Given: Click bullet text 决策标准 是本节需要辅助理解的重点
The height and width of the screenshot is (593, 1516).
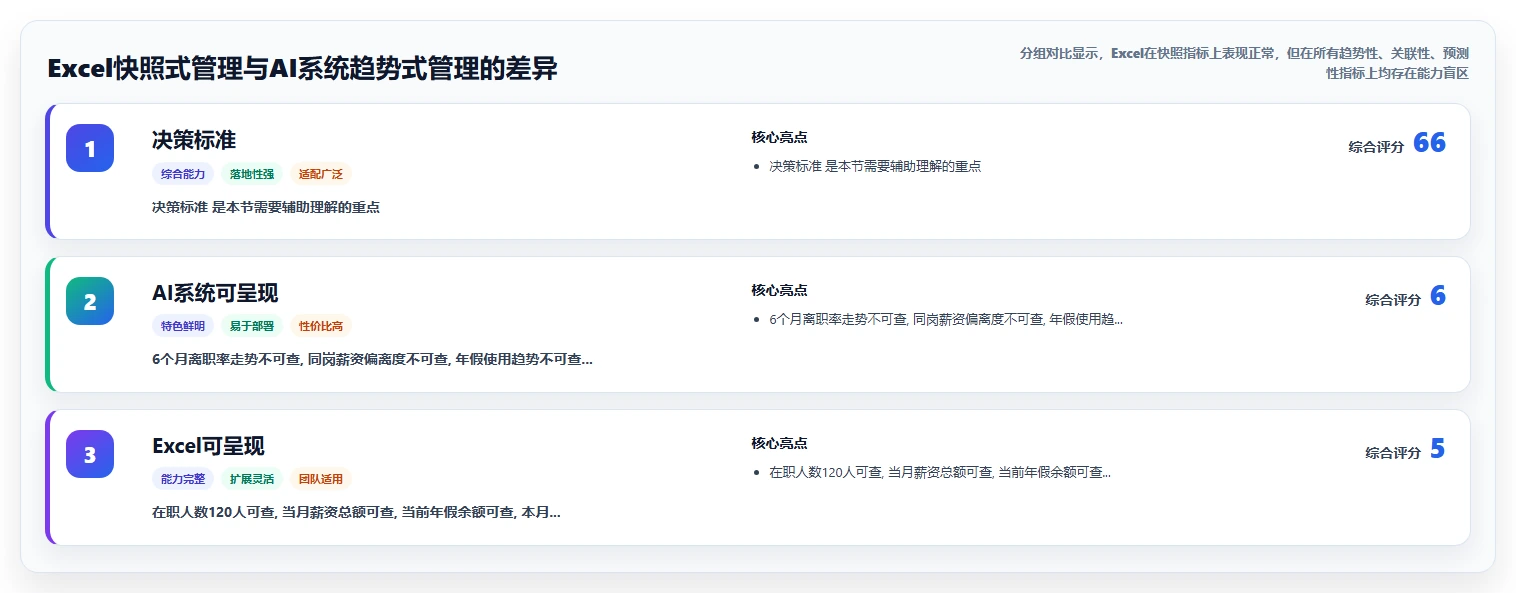Looking at the screenshot, I should coord(875,166).
